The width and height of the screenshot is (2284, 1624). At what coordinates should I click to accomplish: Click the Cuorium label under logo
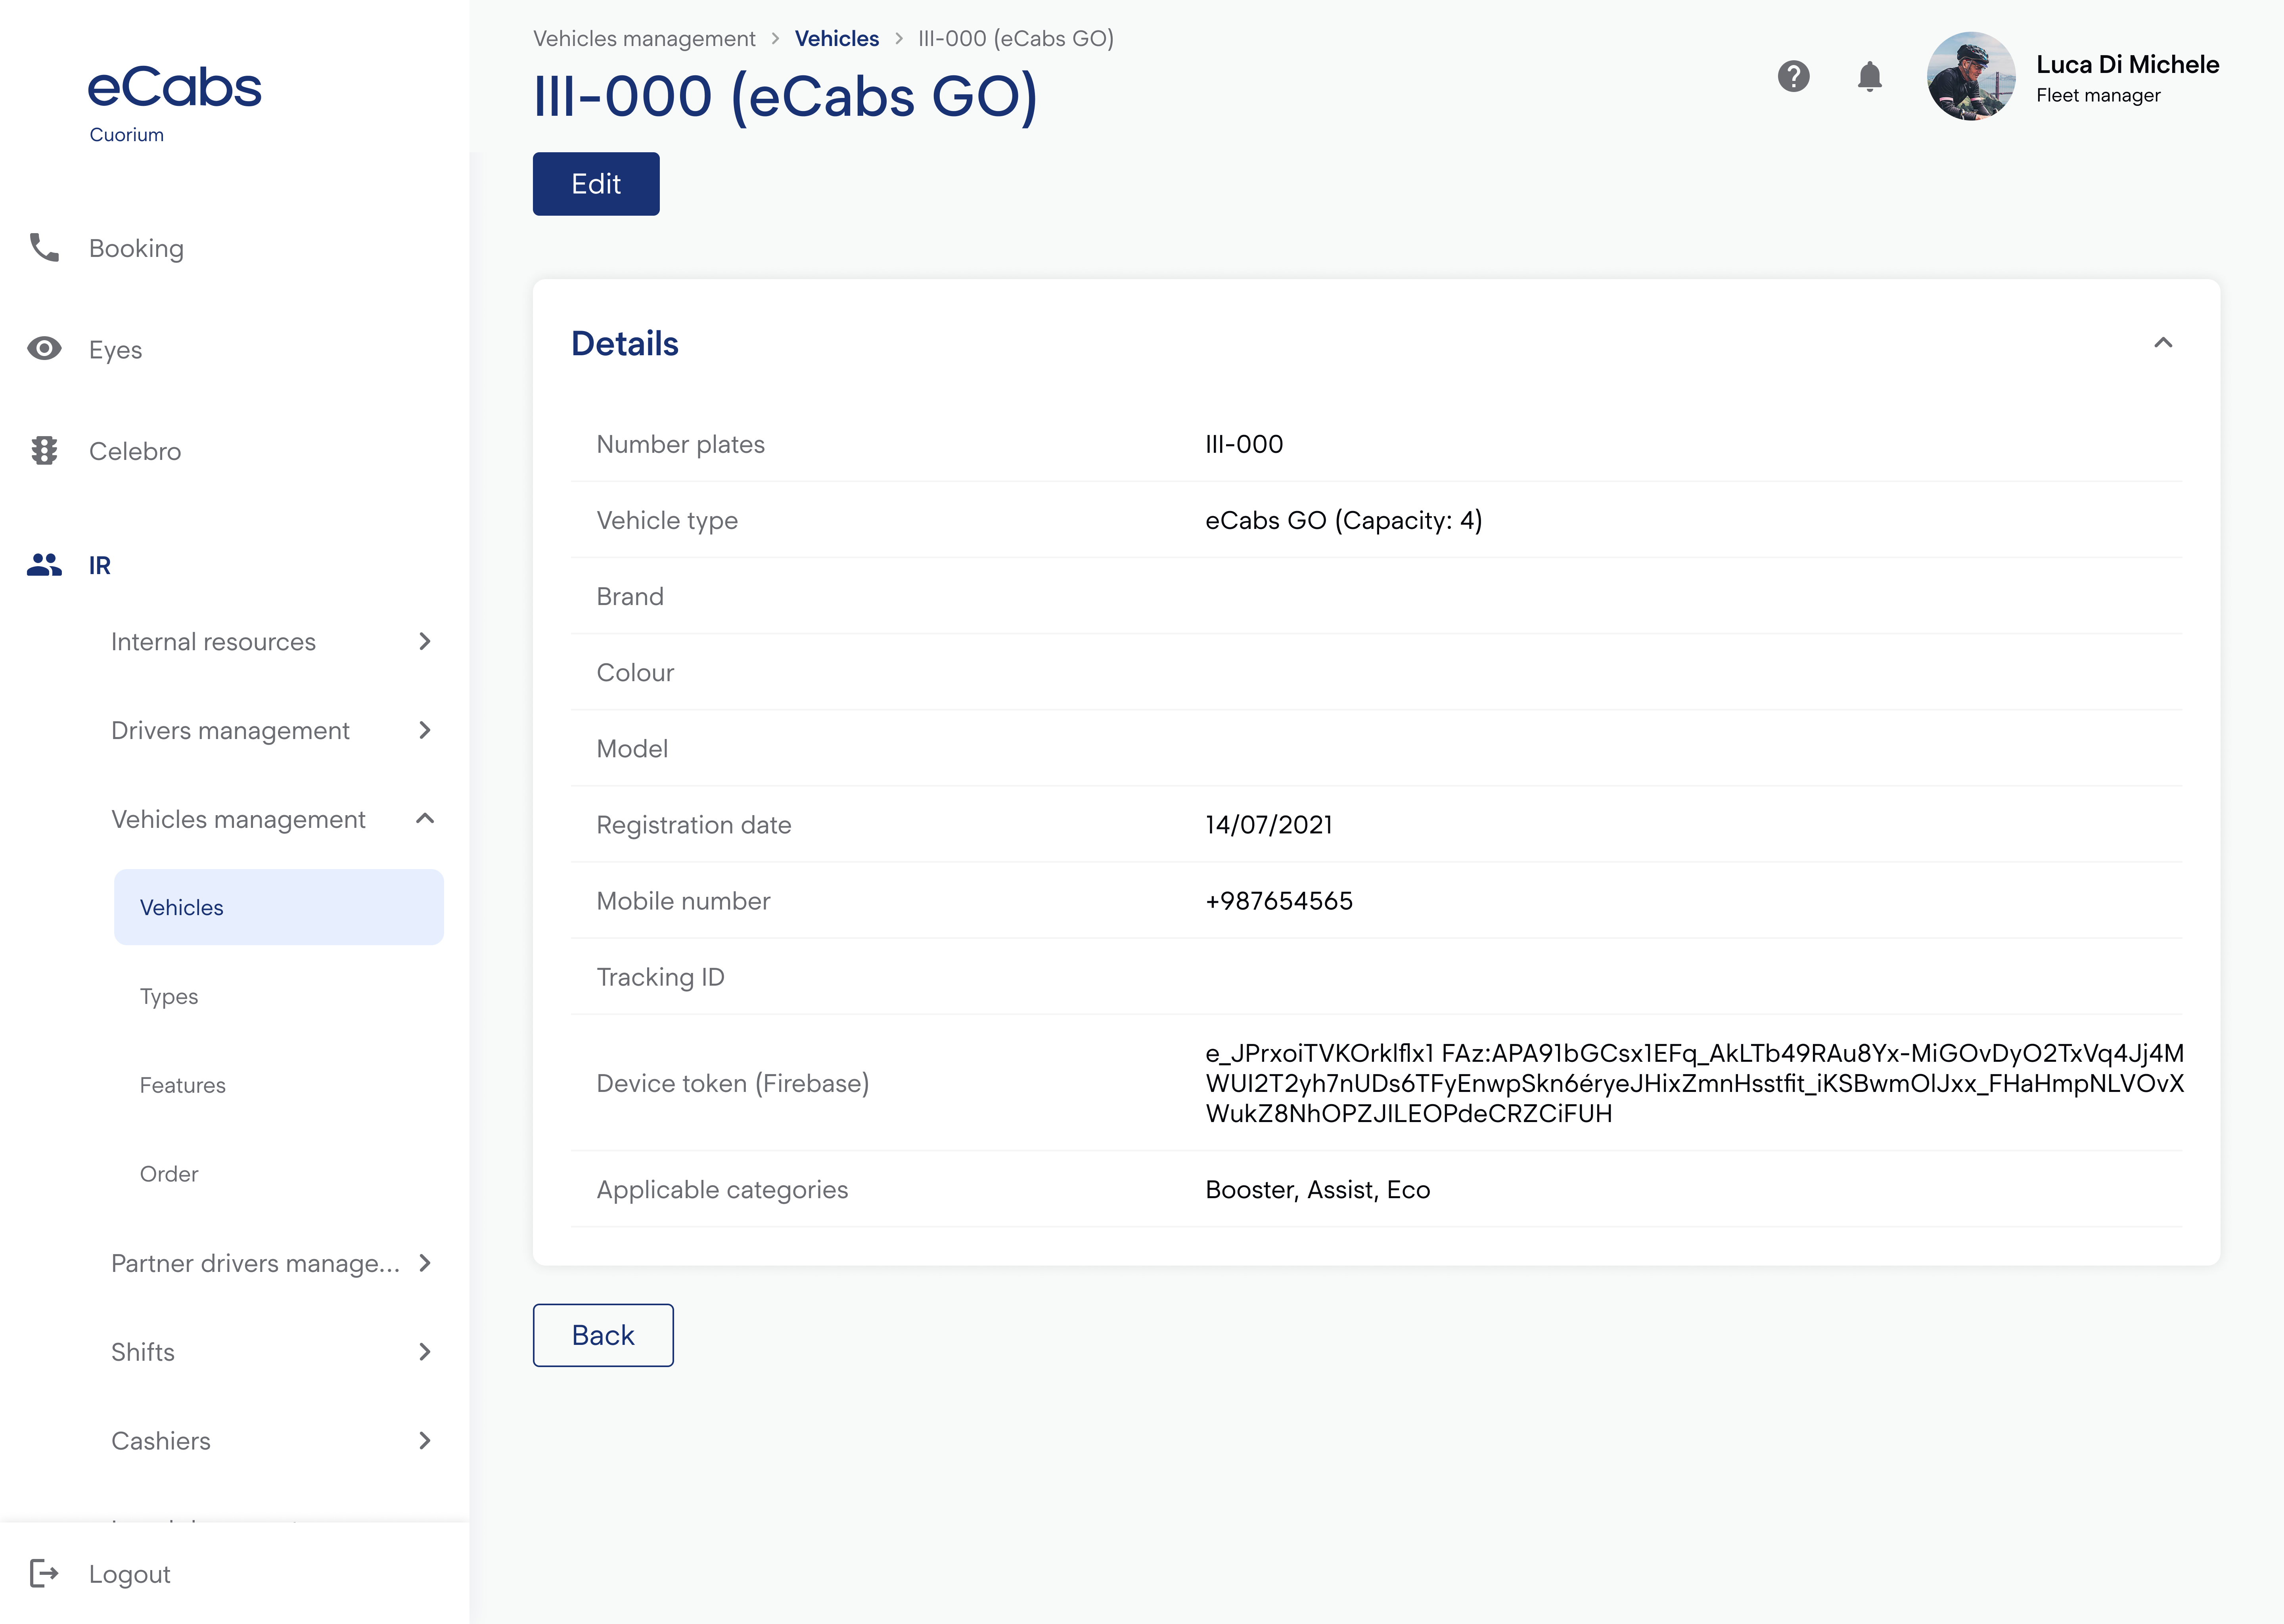click(127, 135)
